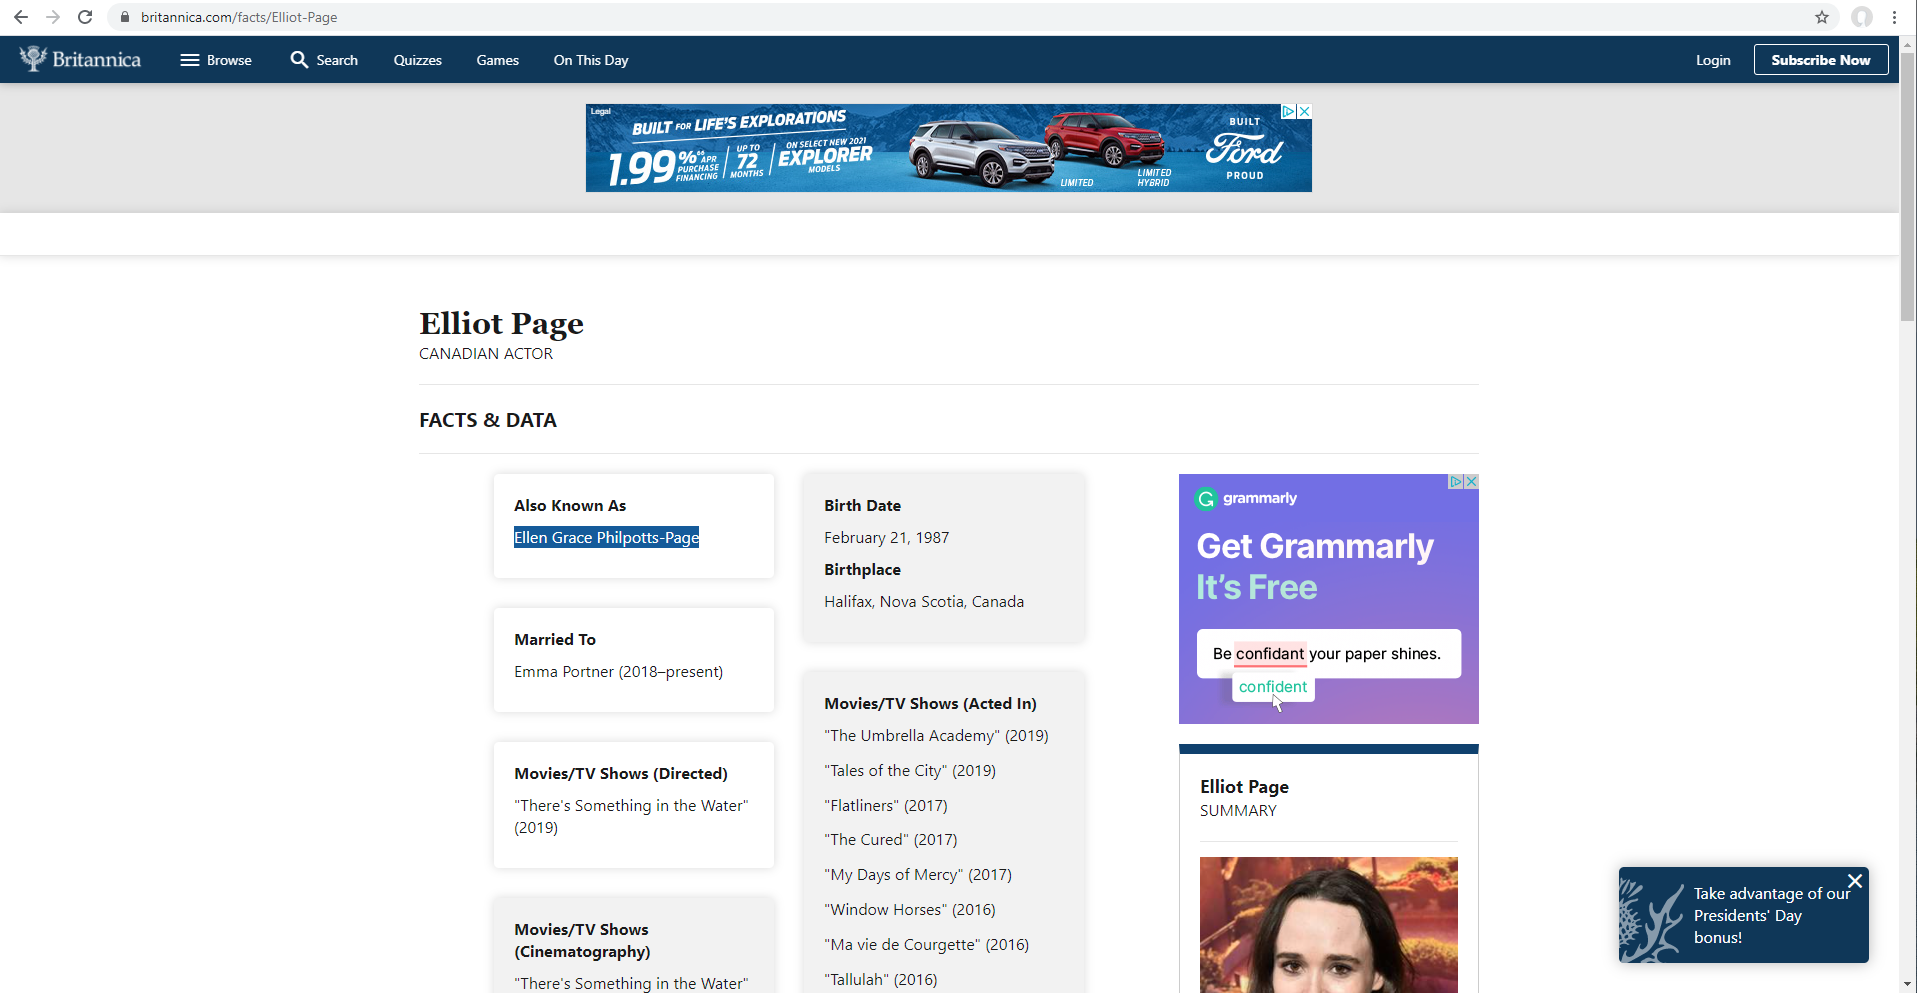The image size is (1918, 993).
Task: Reload the Britannica page
Action: (85, 17)
